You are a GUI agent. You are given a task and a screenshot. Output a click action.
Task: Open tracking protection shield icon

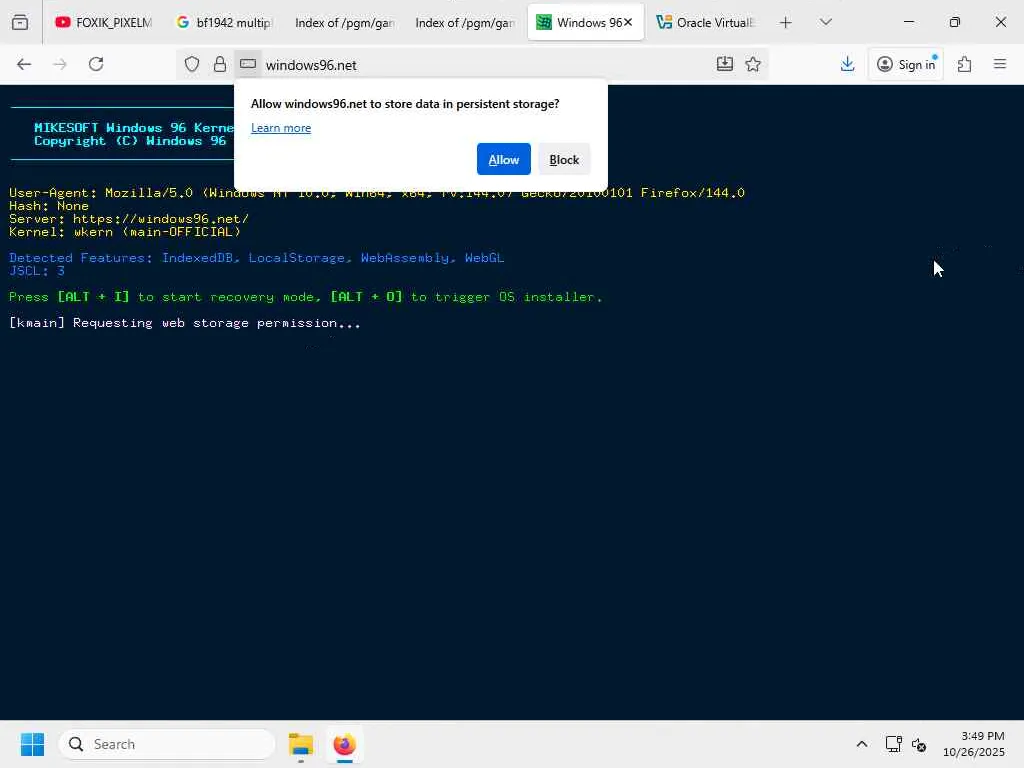point(191,64)
